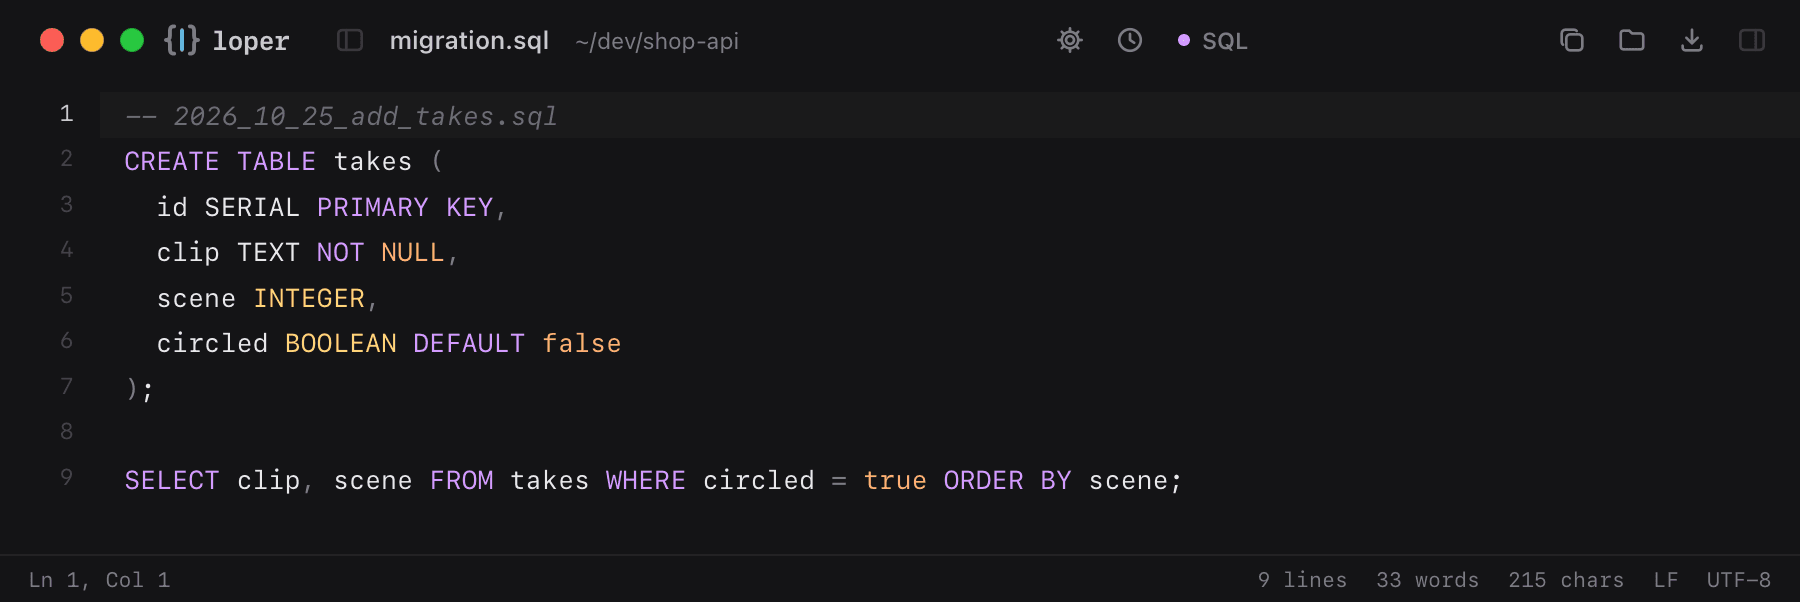
Task: Toggle the left sidebar panel icon
Action: click(x=350, y=40)
